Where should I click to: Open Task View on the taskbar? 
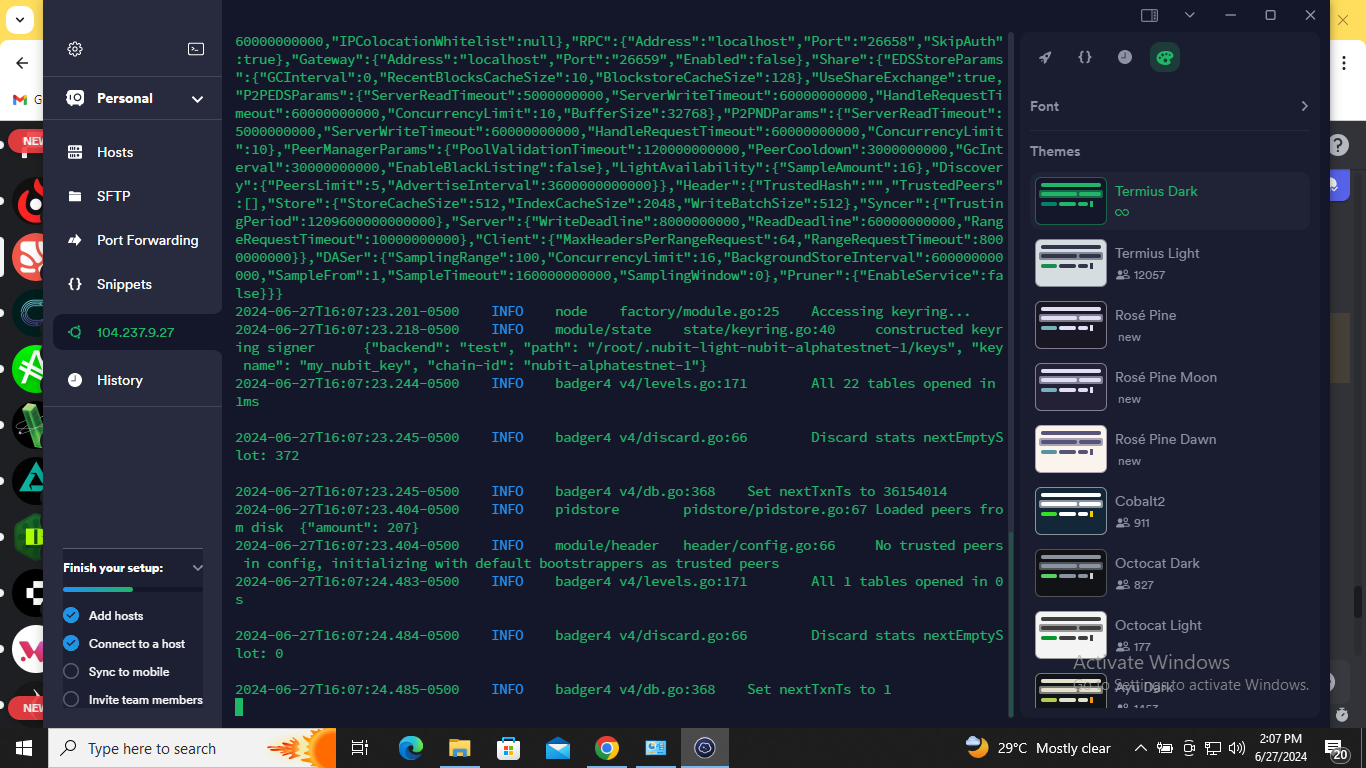[360, 748]
